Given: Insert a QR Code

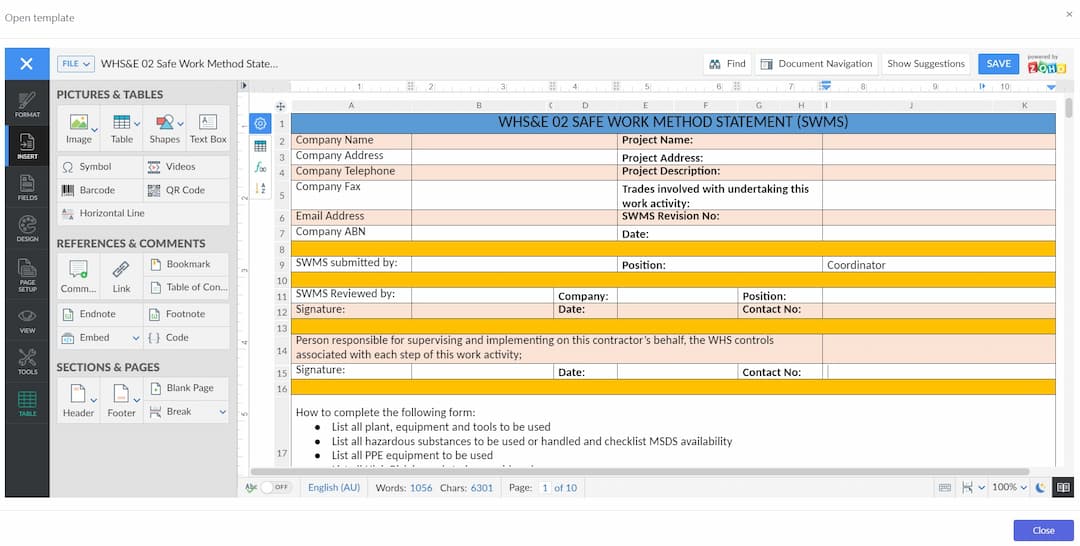Looking at the screenshot, I should (187, 190).
